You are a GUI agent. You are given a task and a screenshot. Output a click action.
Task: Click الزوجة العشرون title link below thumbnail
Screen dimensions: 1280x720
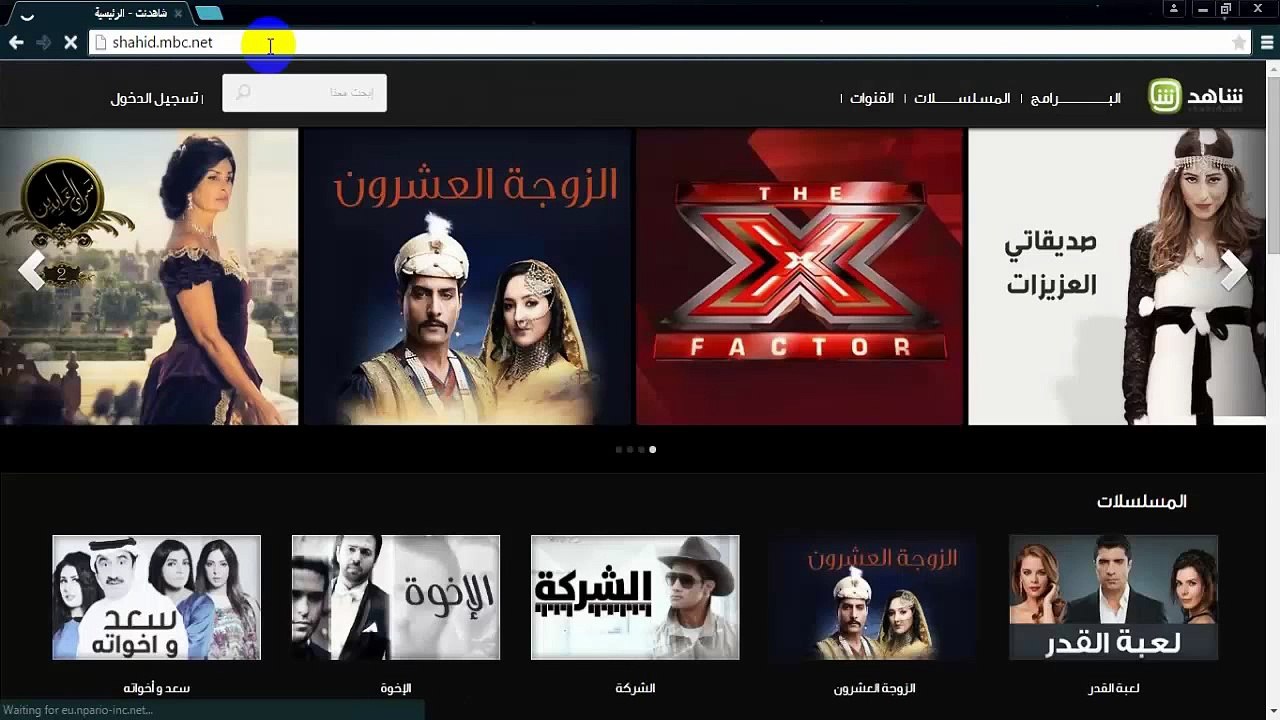point(875,688)
